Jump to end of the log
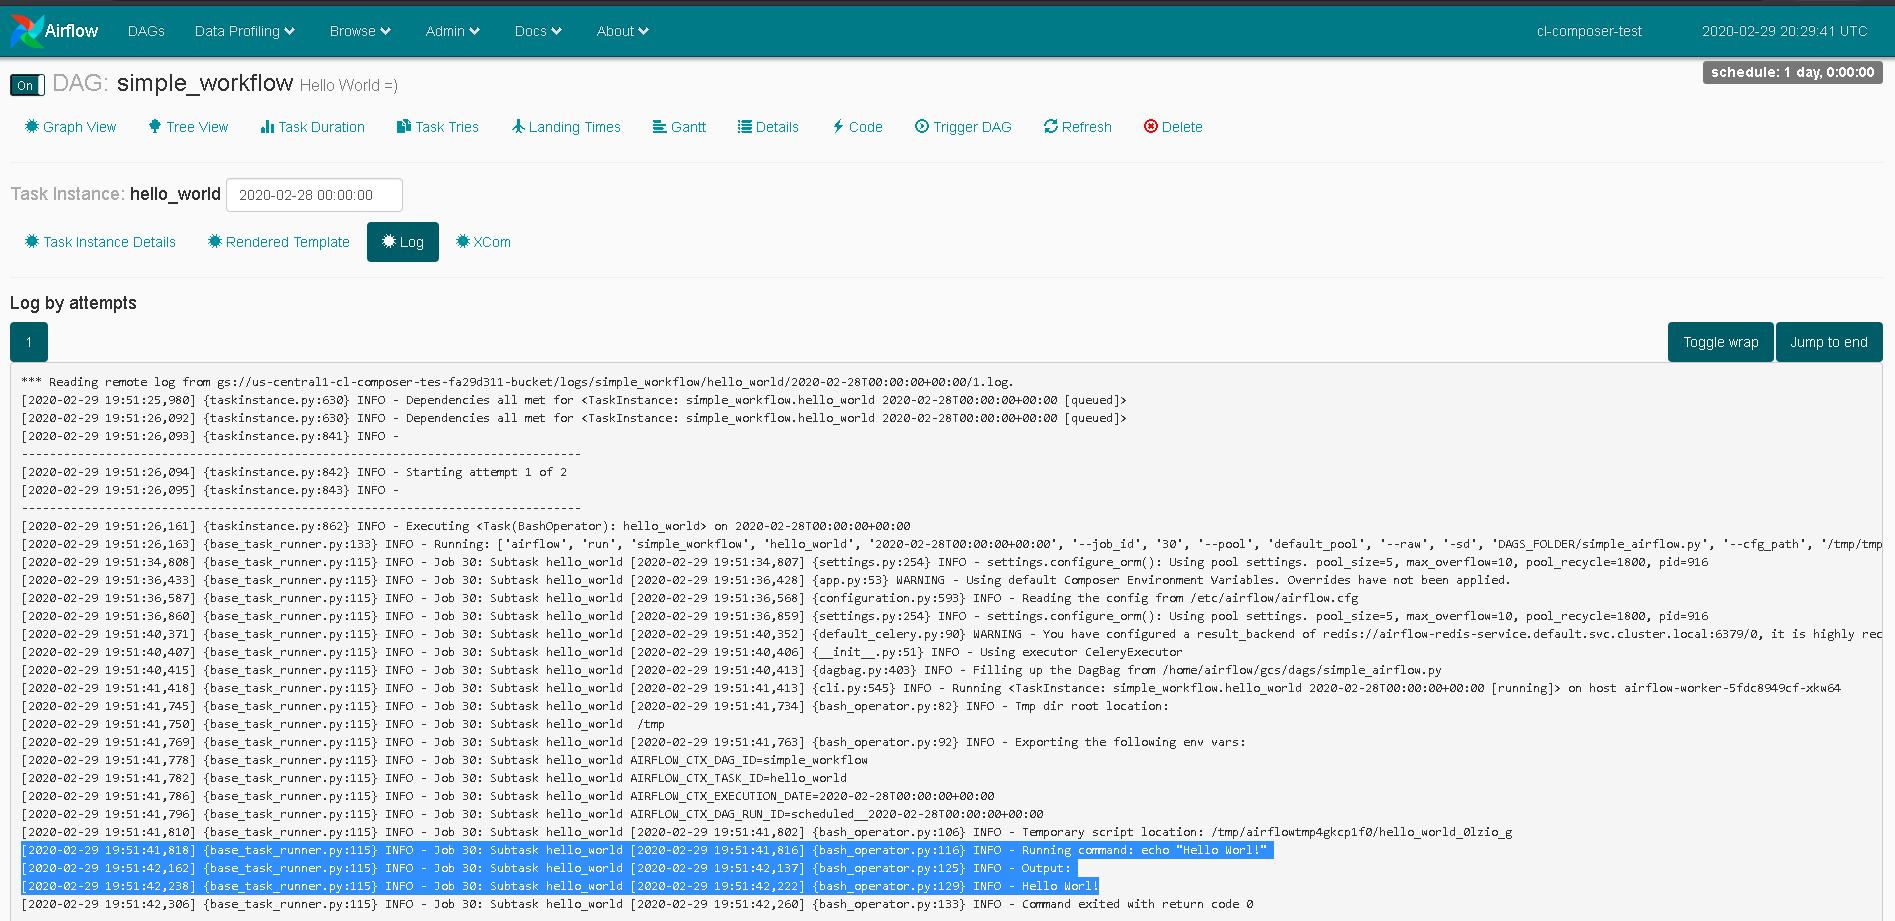Screen dimensions: 1895x921 pos(1829,341)
